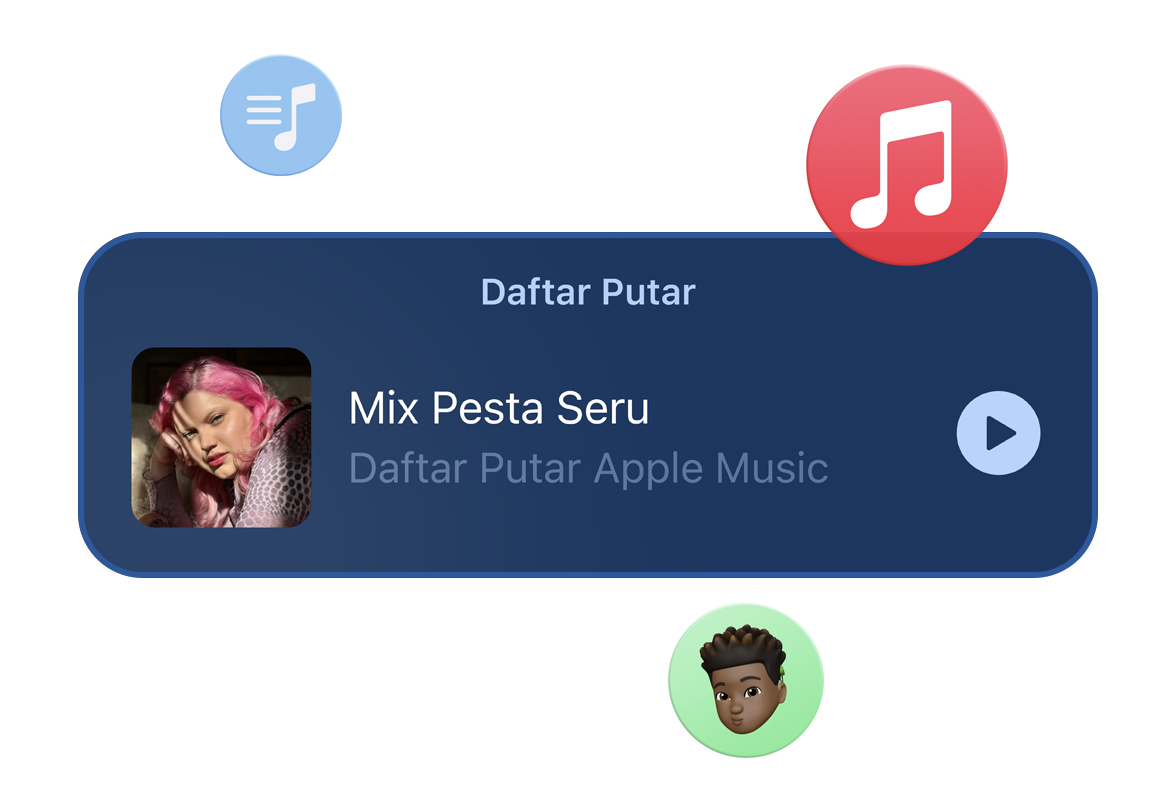Click the three lines on the playlist icon
Screen dimensions: 1176x808
263,110
